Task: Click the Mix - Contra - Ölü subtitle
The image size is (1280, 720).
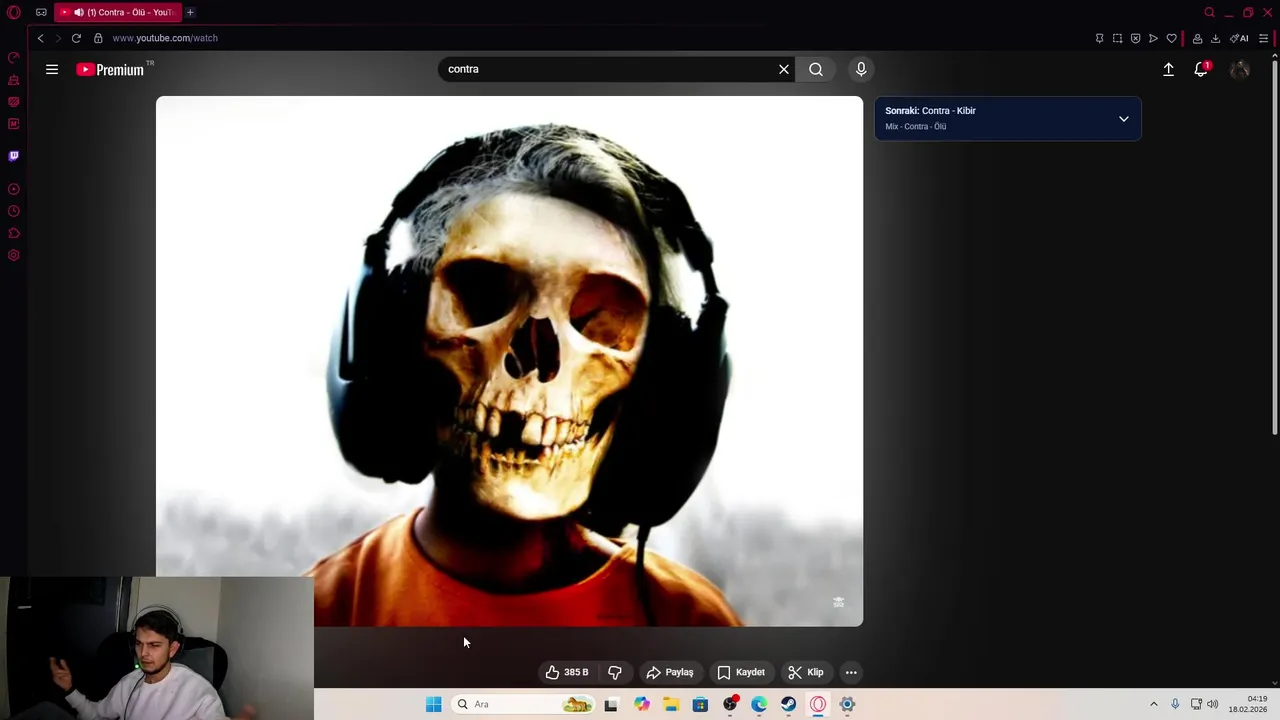Action: (915, 127)
